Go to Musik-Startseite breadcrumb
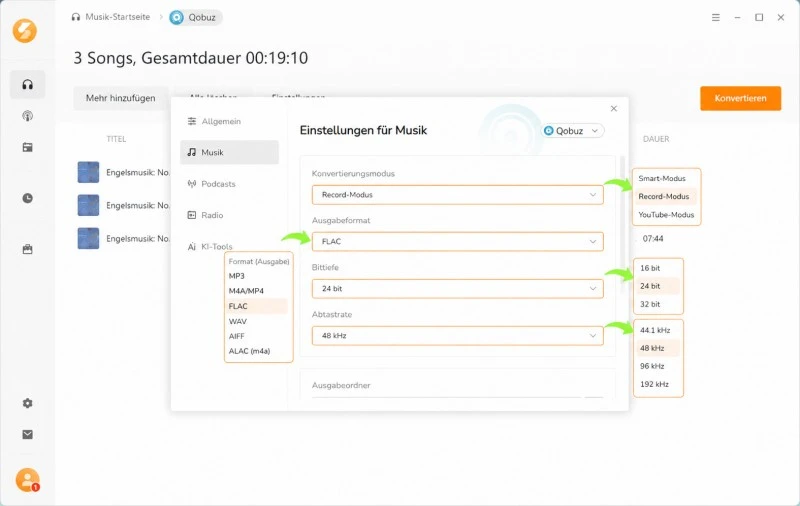The width and height of the screenshot is (800, 506). tap(111, 17)
